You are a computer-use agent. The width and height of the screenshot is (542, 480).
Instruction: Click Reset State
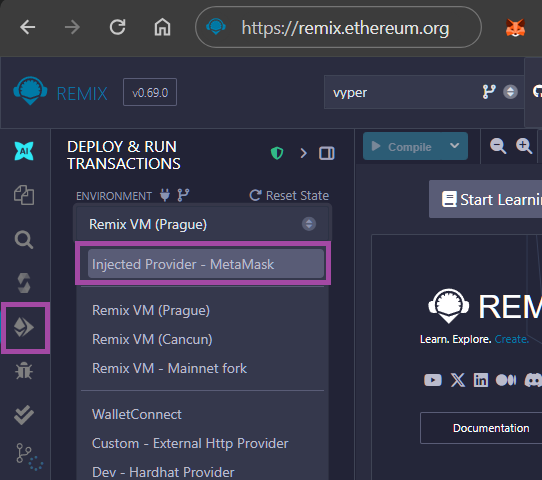[x=289, y=196]
